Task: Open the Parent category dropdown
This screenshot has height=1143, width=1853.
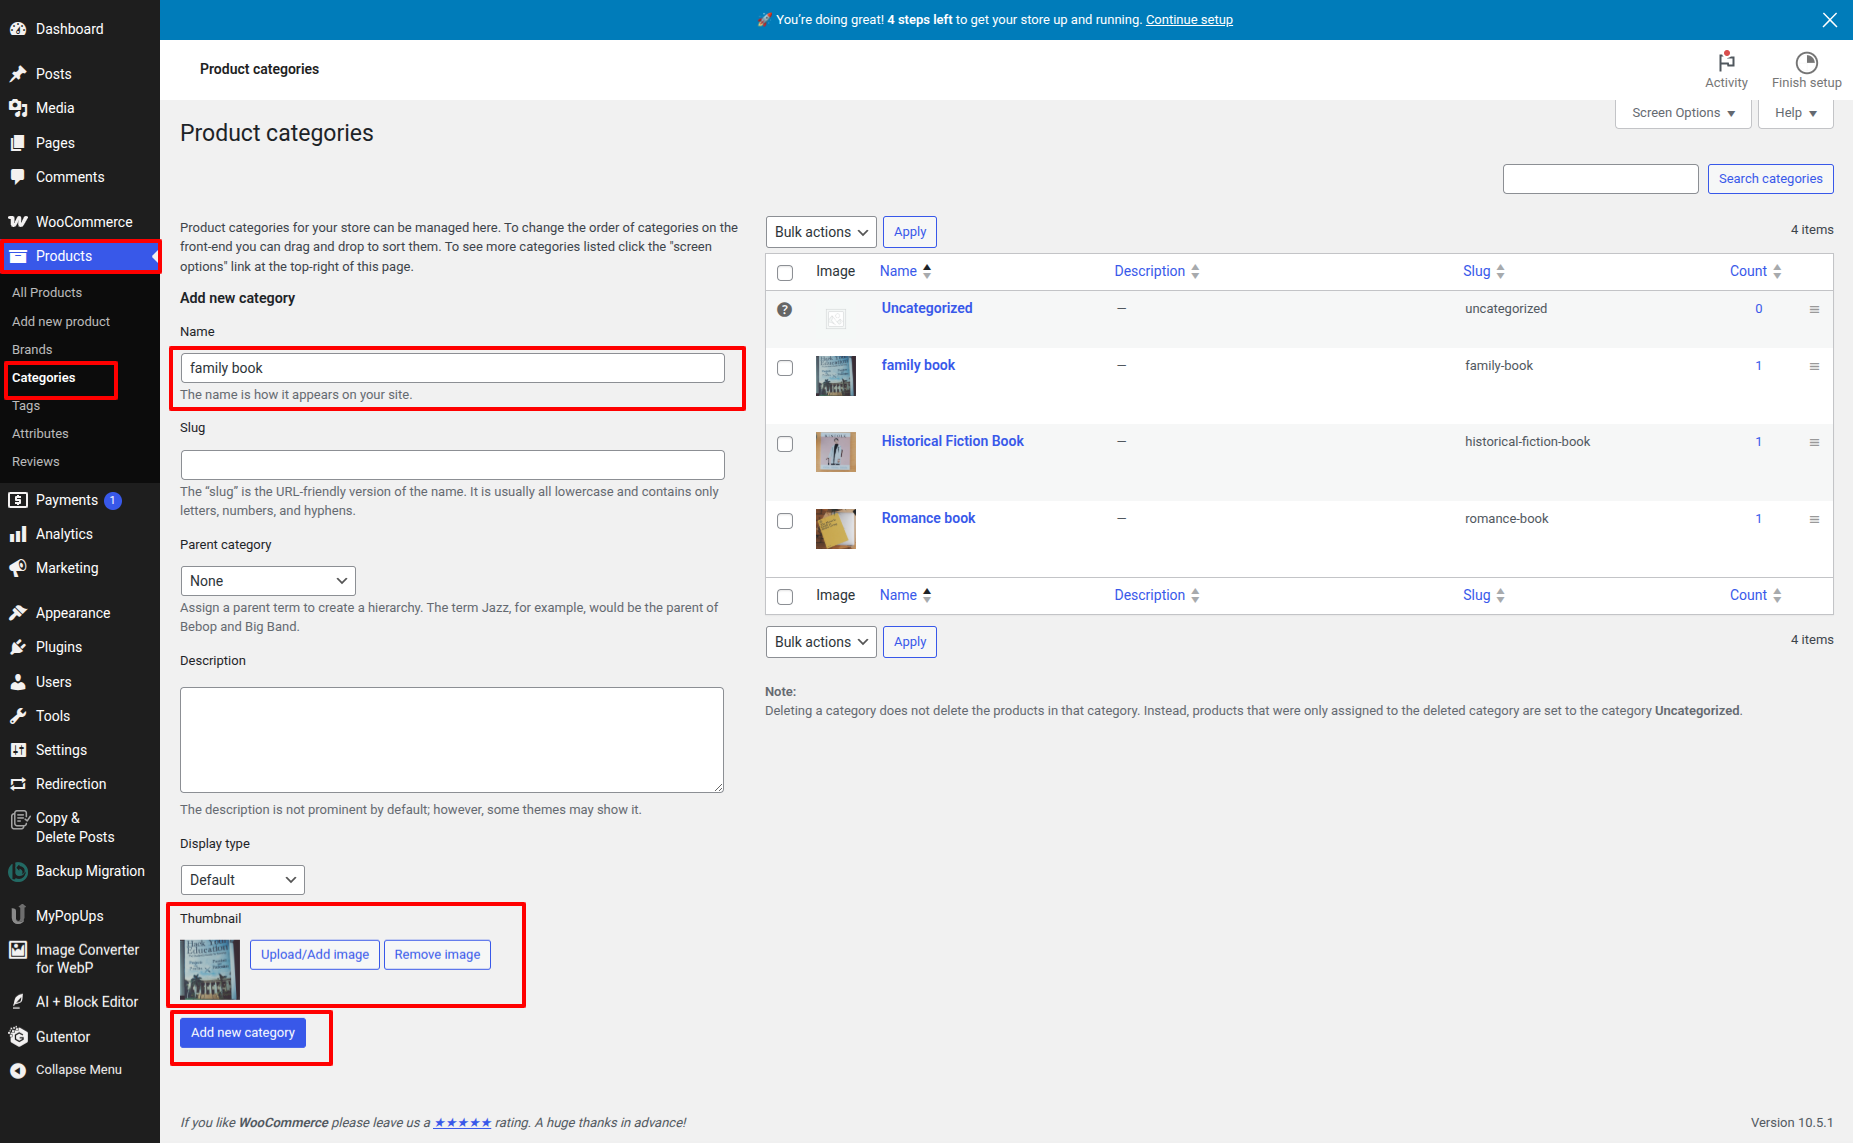Action: 268,581
